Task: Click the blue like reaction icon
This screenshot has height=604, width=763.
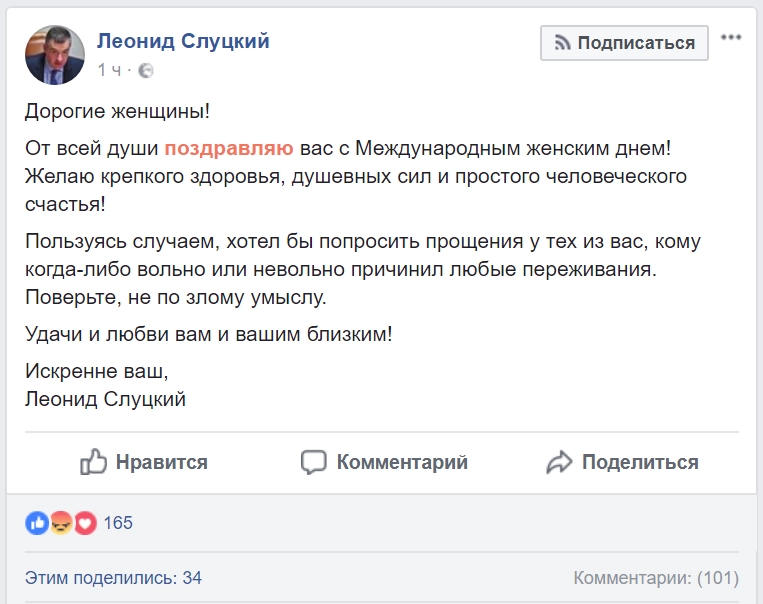Action: [37, 522]
